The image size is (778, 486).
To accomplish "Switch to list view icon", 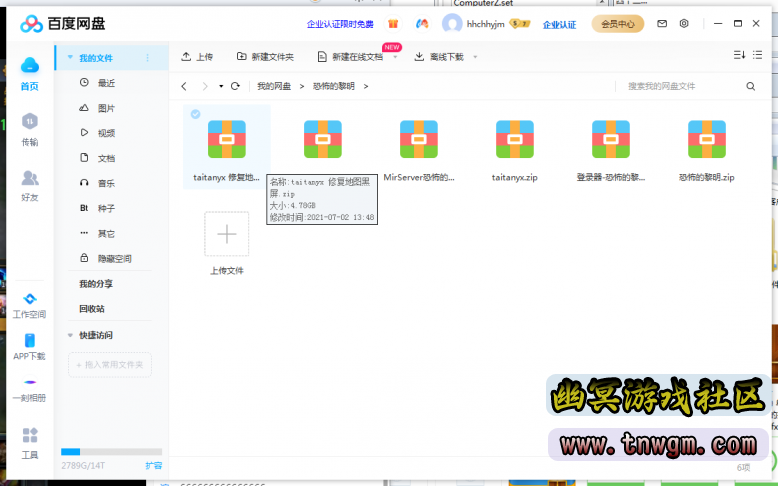I will 757,55.
